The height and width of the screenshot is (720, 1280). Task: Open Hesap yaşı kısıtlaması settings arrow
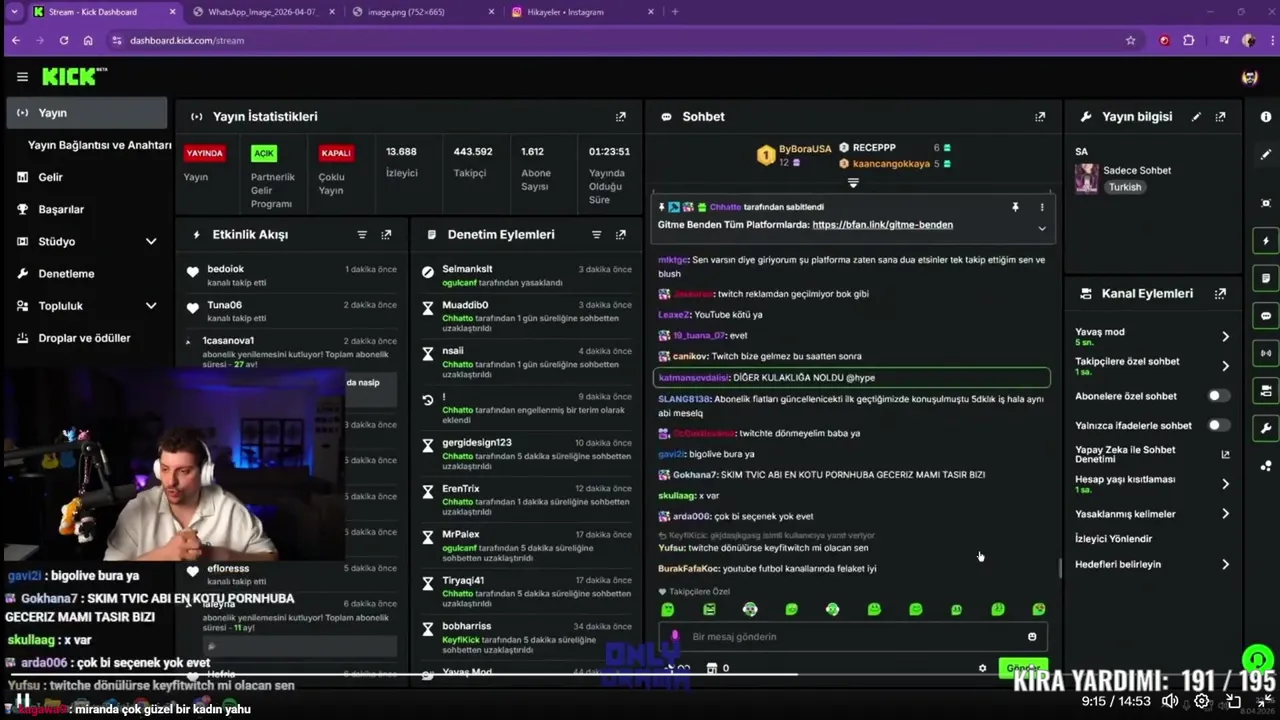[1225, 484]
